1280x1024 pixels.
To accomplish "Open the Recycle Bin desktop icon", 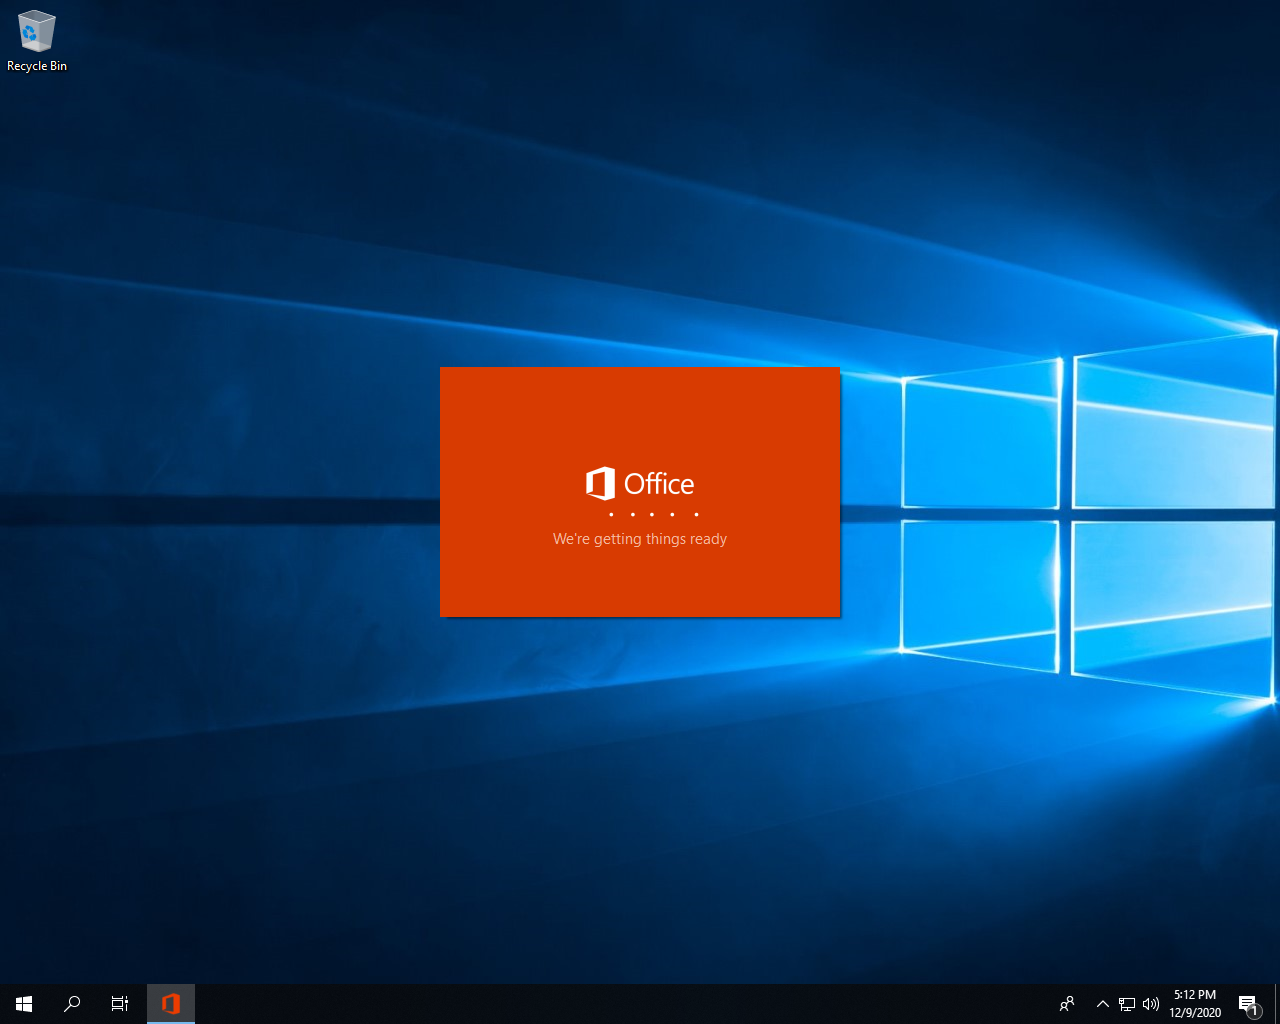I will tap(37, 41).
